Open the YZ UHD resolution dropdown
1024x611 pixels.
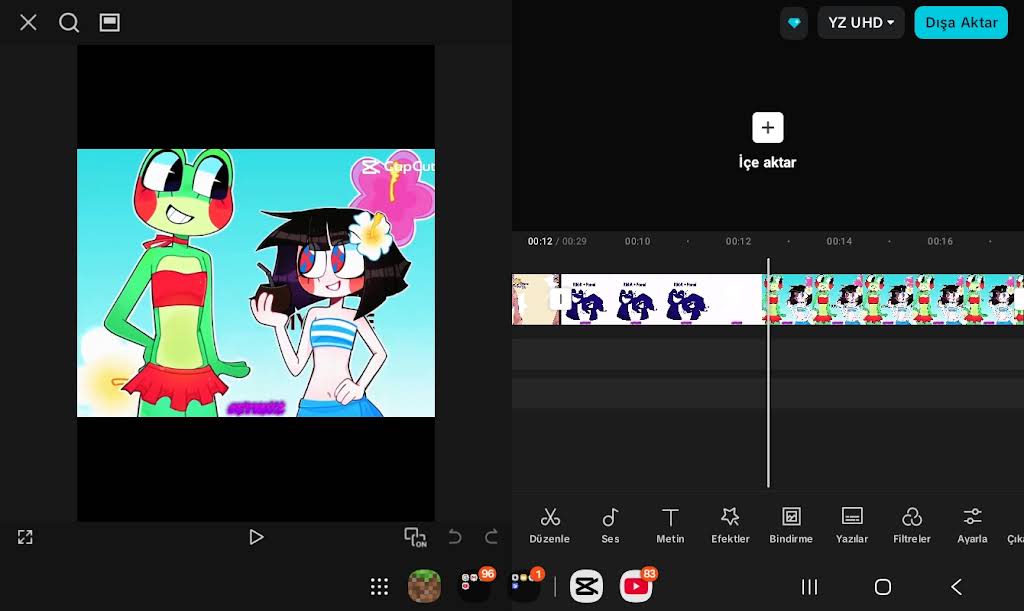pos(861,23)
